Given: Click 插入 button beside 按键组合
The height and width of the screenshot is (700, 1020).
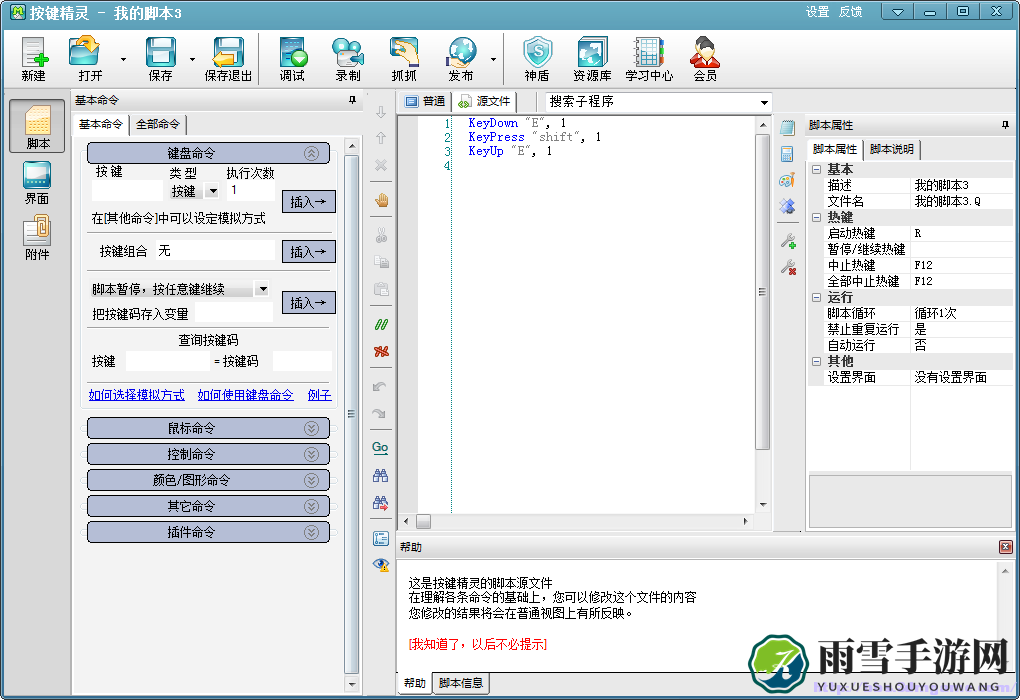Looking at the screenshot, I should [x=308, y=252].
